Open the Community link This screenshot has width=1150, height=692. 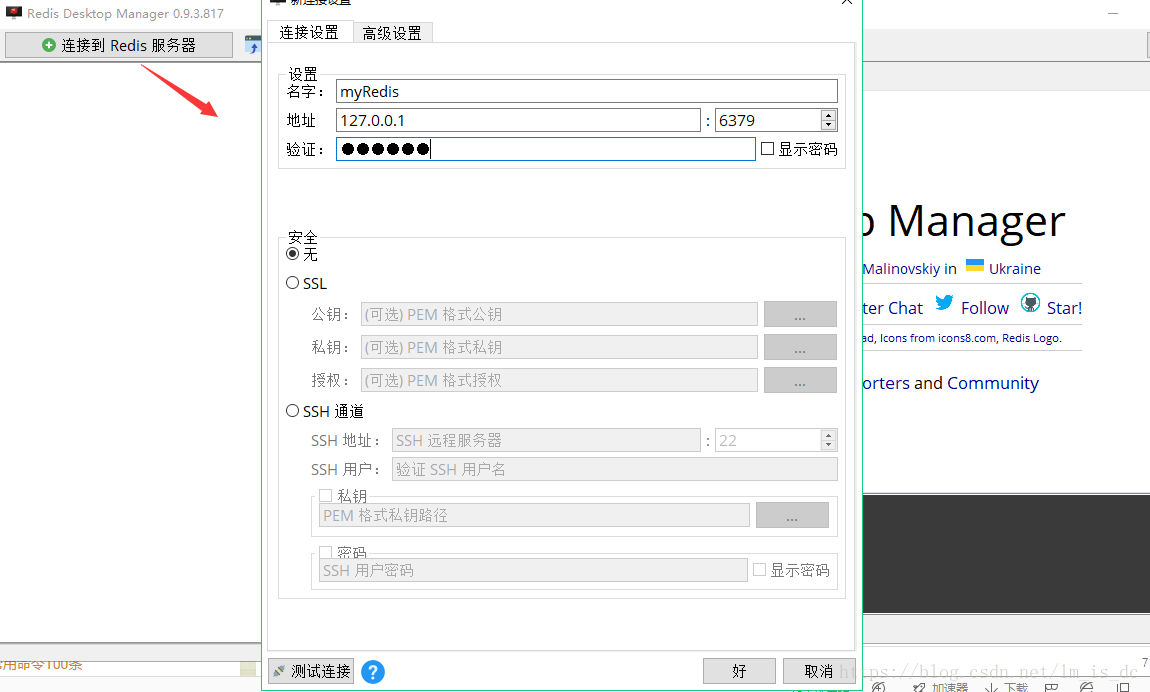(x=992, y=383)
